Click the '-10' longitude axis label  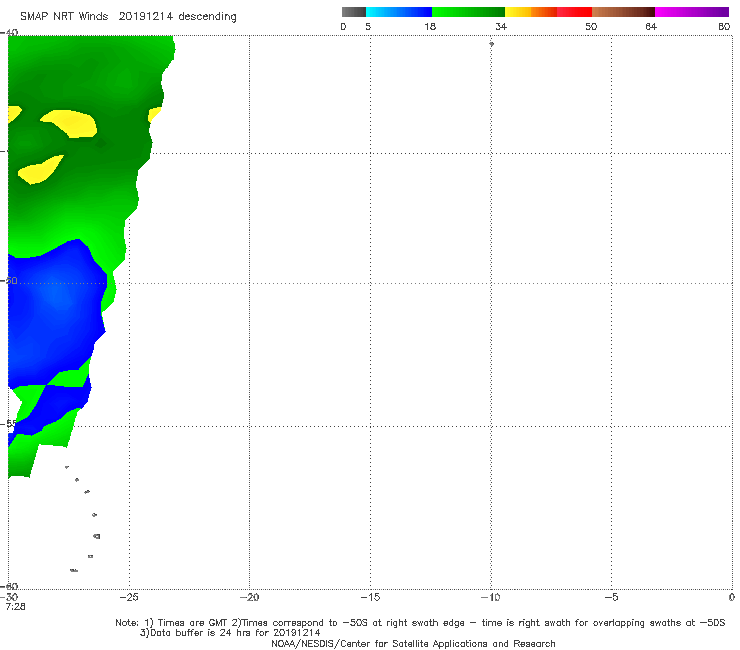click(490, 597)
